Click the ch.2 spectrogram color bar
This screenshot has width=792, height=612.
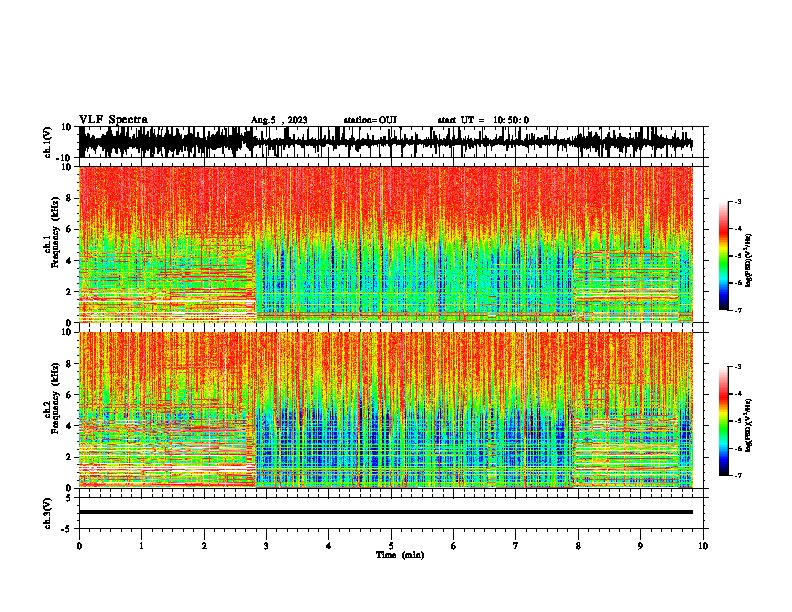(724, 421)
